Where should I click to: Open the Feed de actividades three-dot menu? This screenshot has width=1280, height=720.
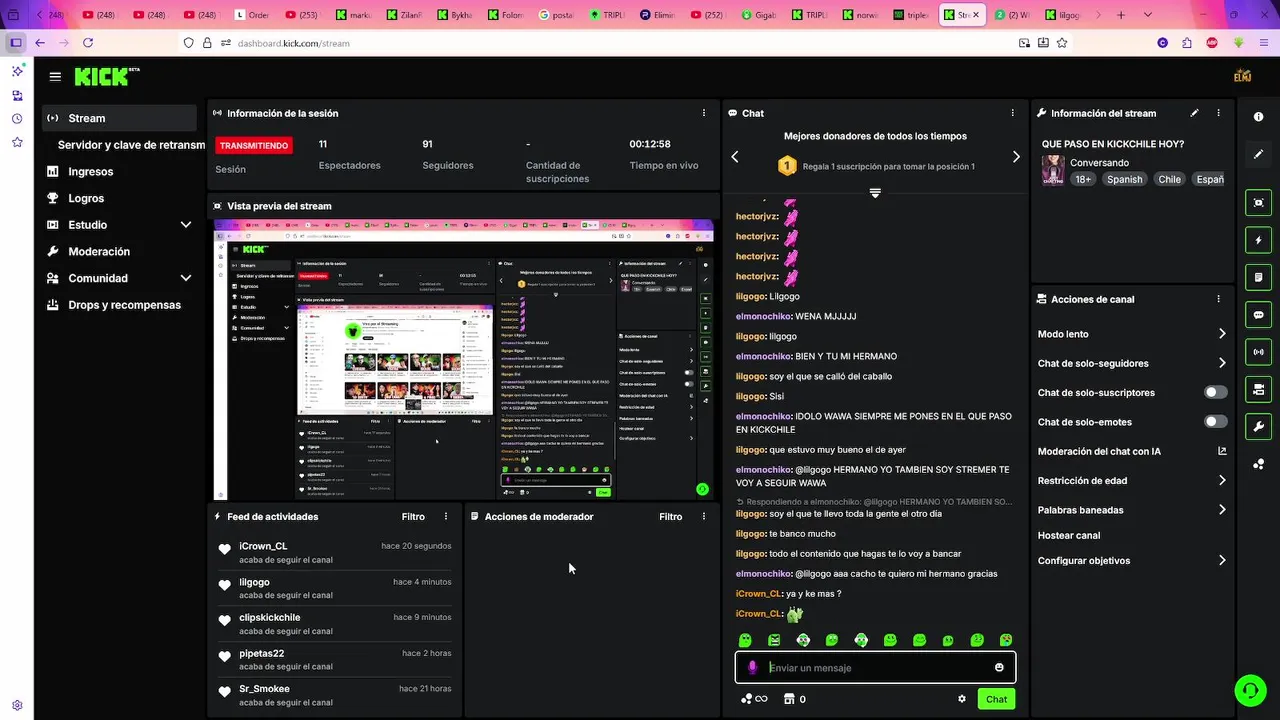446,517
